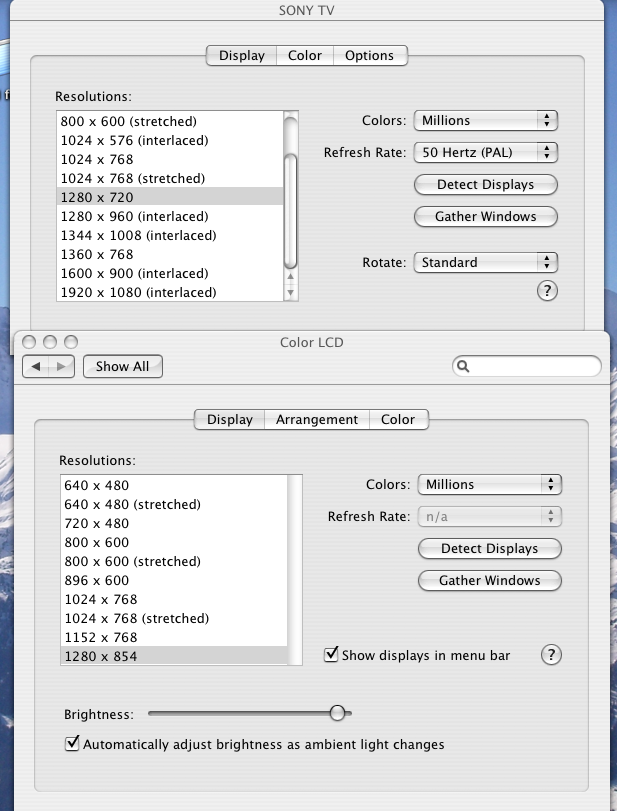617x811 pixels.
Task: Select 720 x 480 resolution
Action: (174, 523)
